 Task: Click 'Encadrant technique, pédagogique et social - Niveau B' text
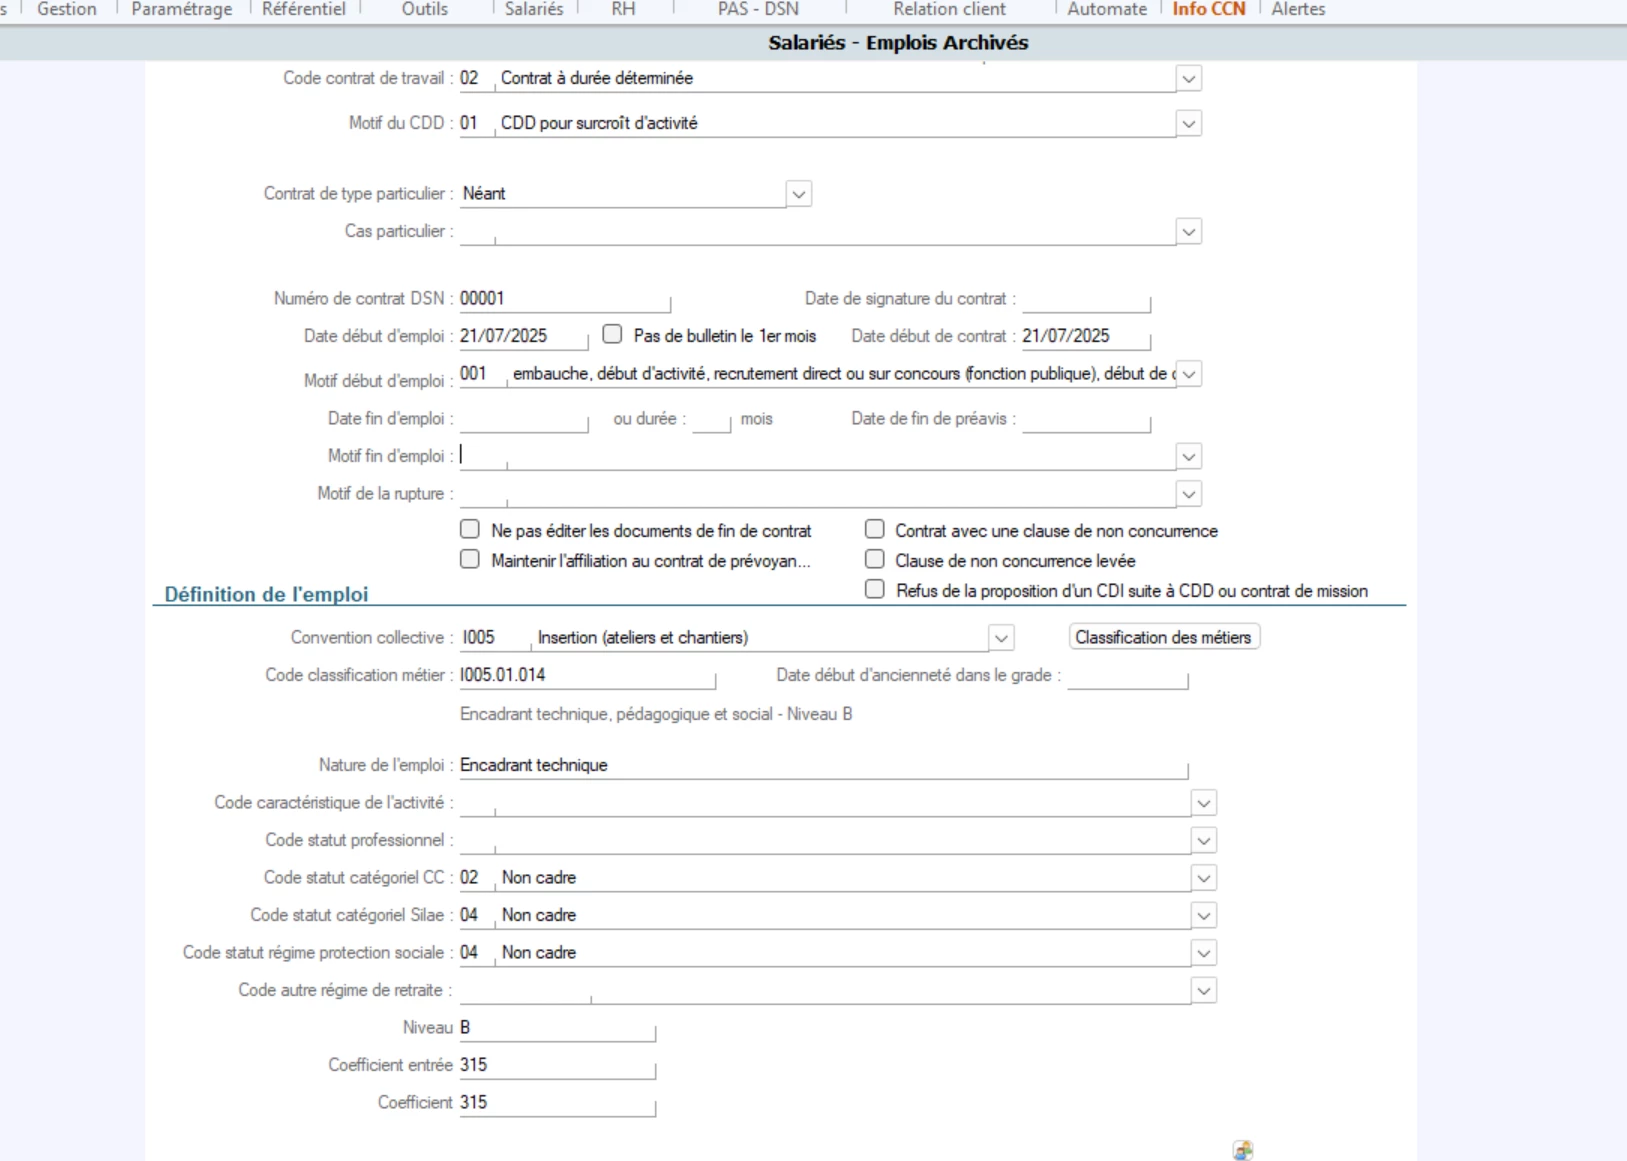pos(656,714)
